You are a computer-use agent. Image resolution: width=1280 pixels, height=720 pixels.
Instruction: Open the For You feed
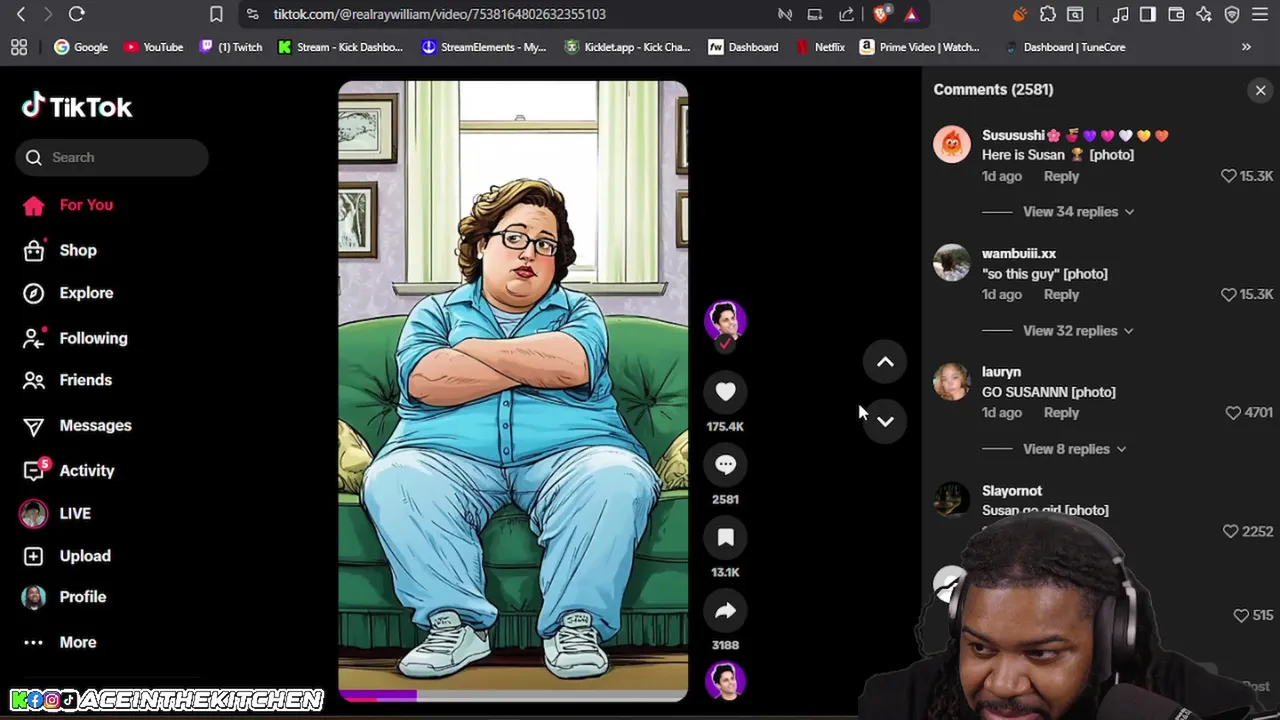[x=86, y=205]
